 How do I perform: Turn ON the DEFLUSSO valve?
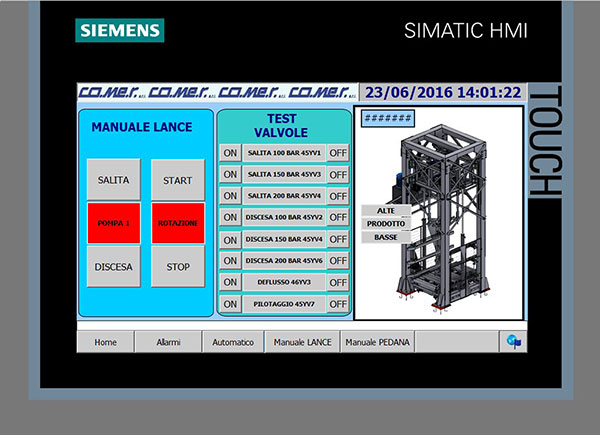[229, 283]
